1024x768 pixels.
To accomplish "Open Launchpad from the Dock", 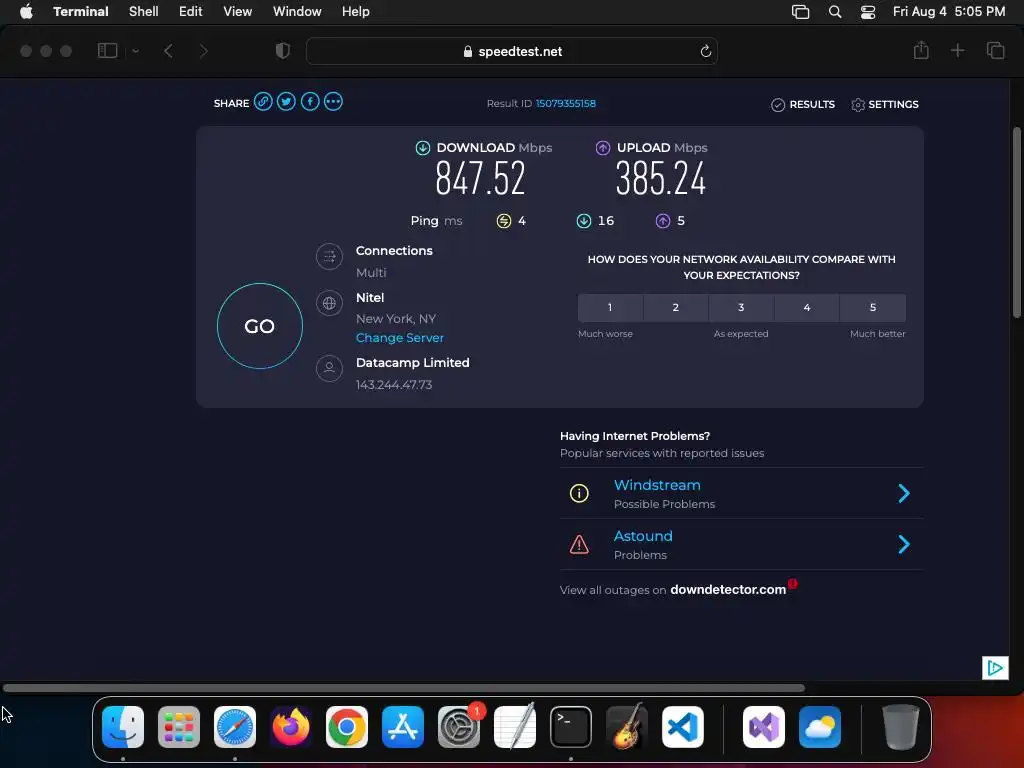I will (x=179, y=727).
